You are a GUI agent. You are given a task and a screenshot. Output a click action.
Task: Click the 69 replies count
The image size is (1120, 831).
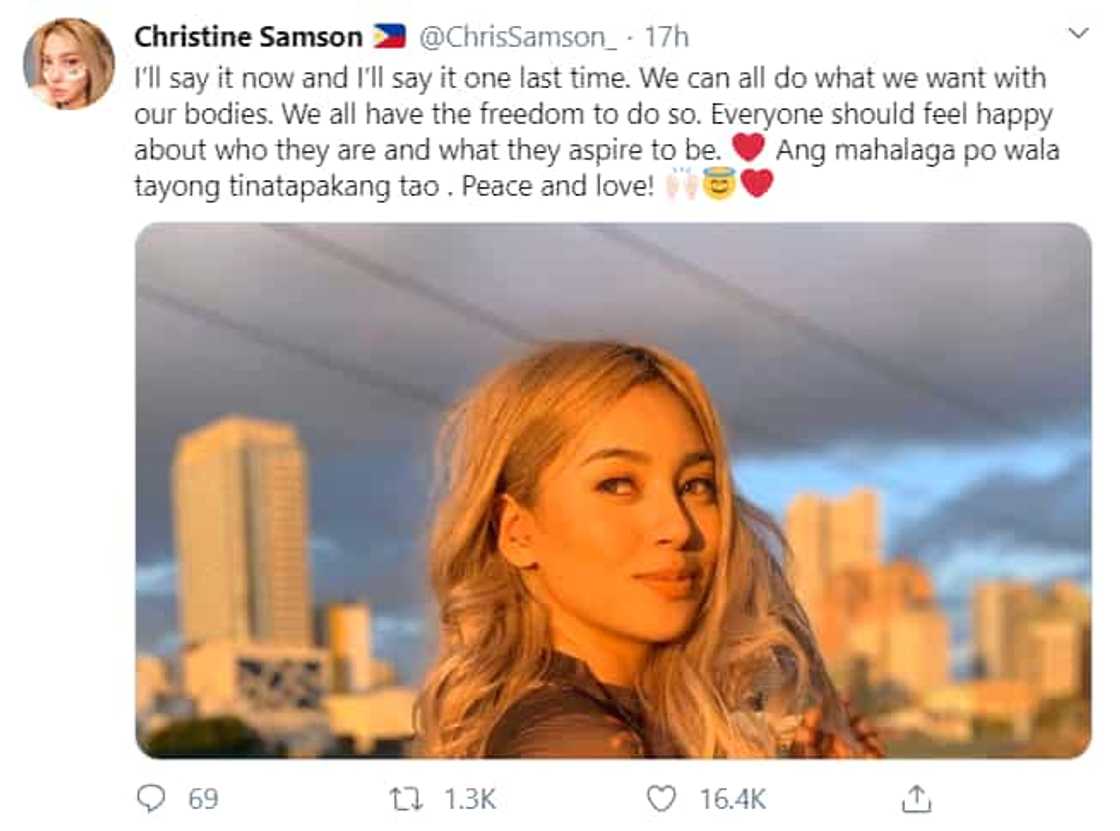point(204,798)
